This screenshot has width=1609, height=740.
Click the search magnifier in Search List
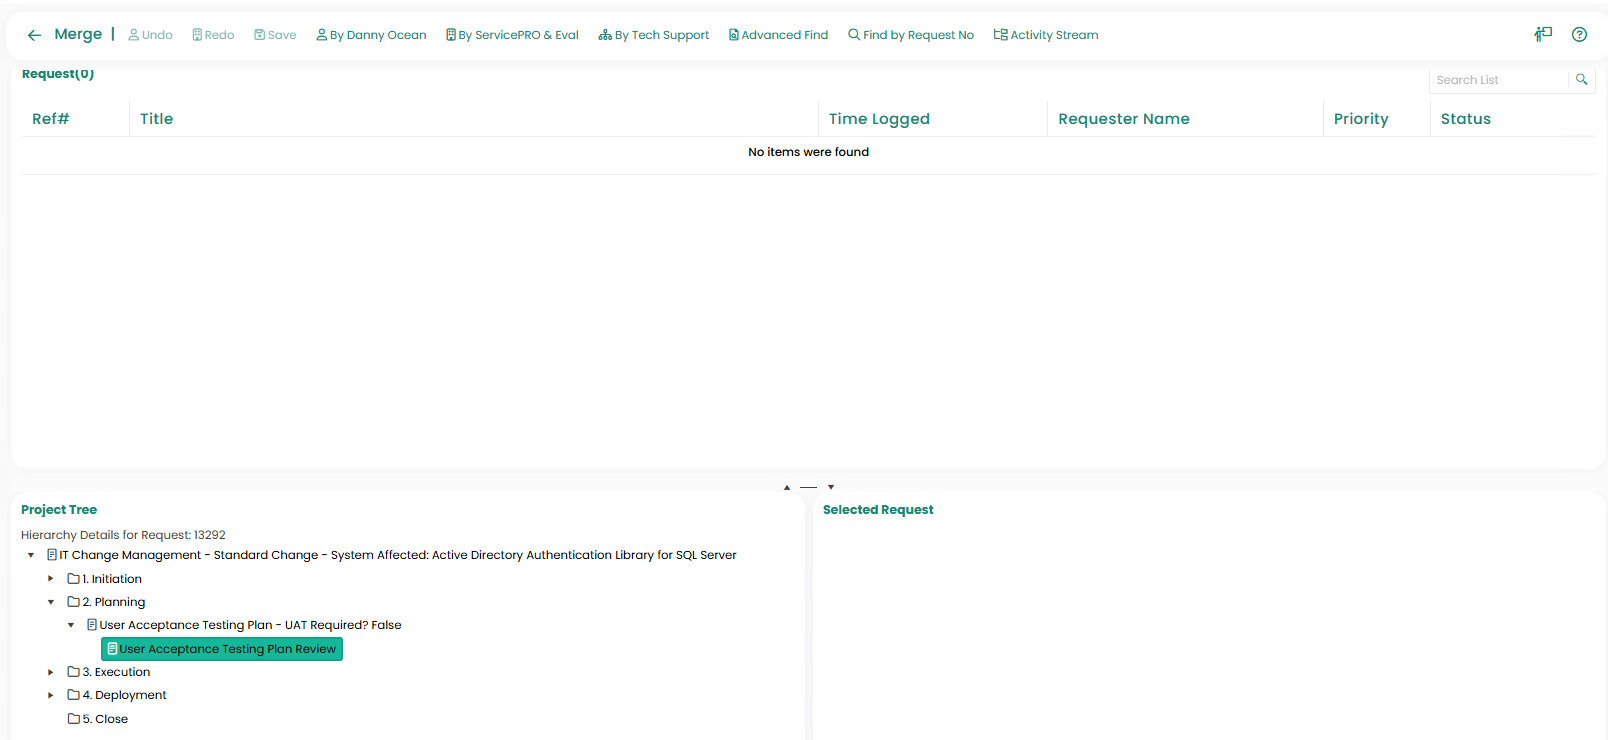coord(1581,80)
